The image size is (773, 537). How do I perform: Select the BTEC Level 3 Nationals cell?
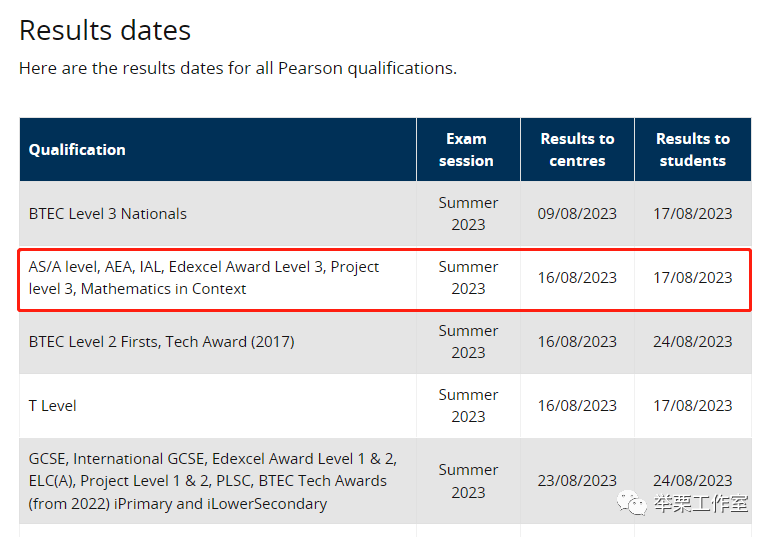click(107, 214)
